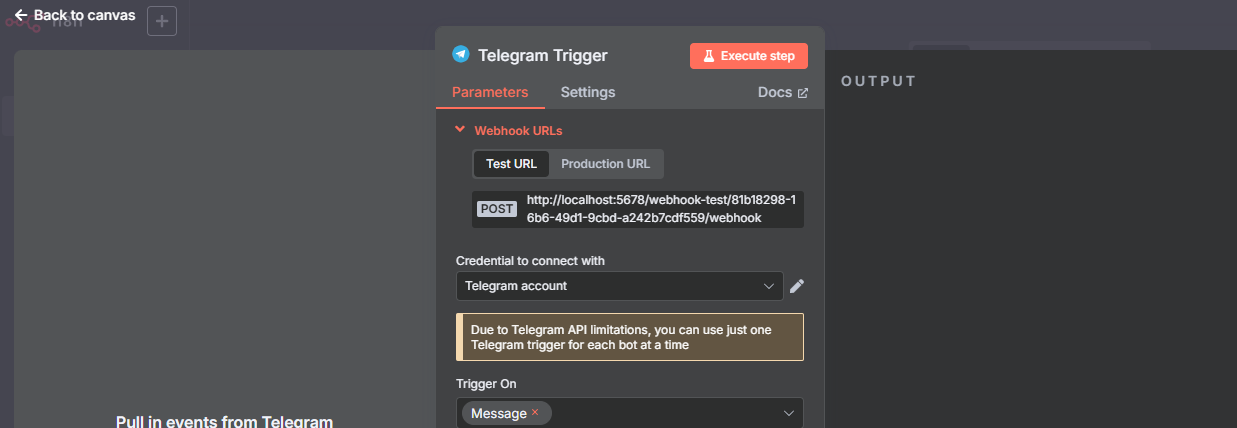Open the Telegram account credential dropdown

620,286
